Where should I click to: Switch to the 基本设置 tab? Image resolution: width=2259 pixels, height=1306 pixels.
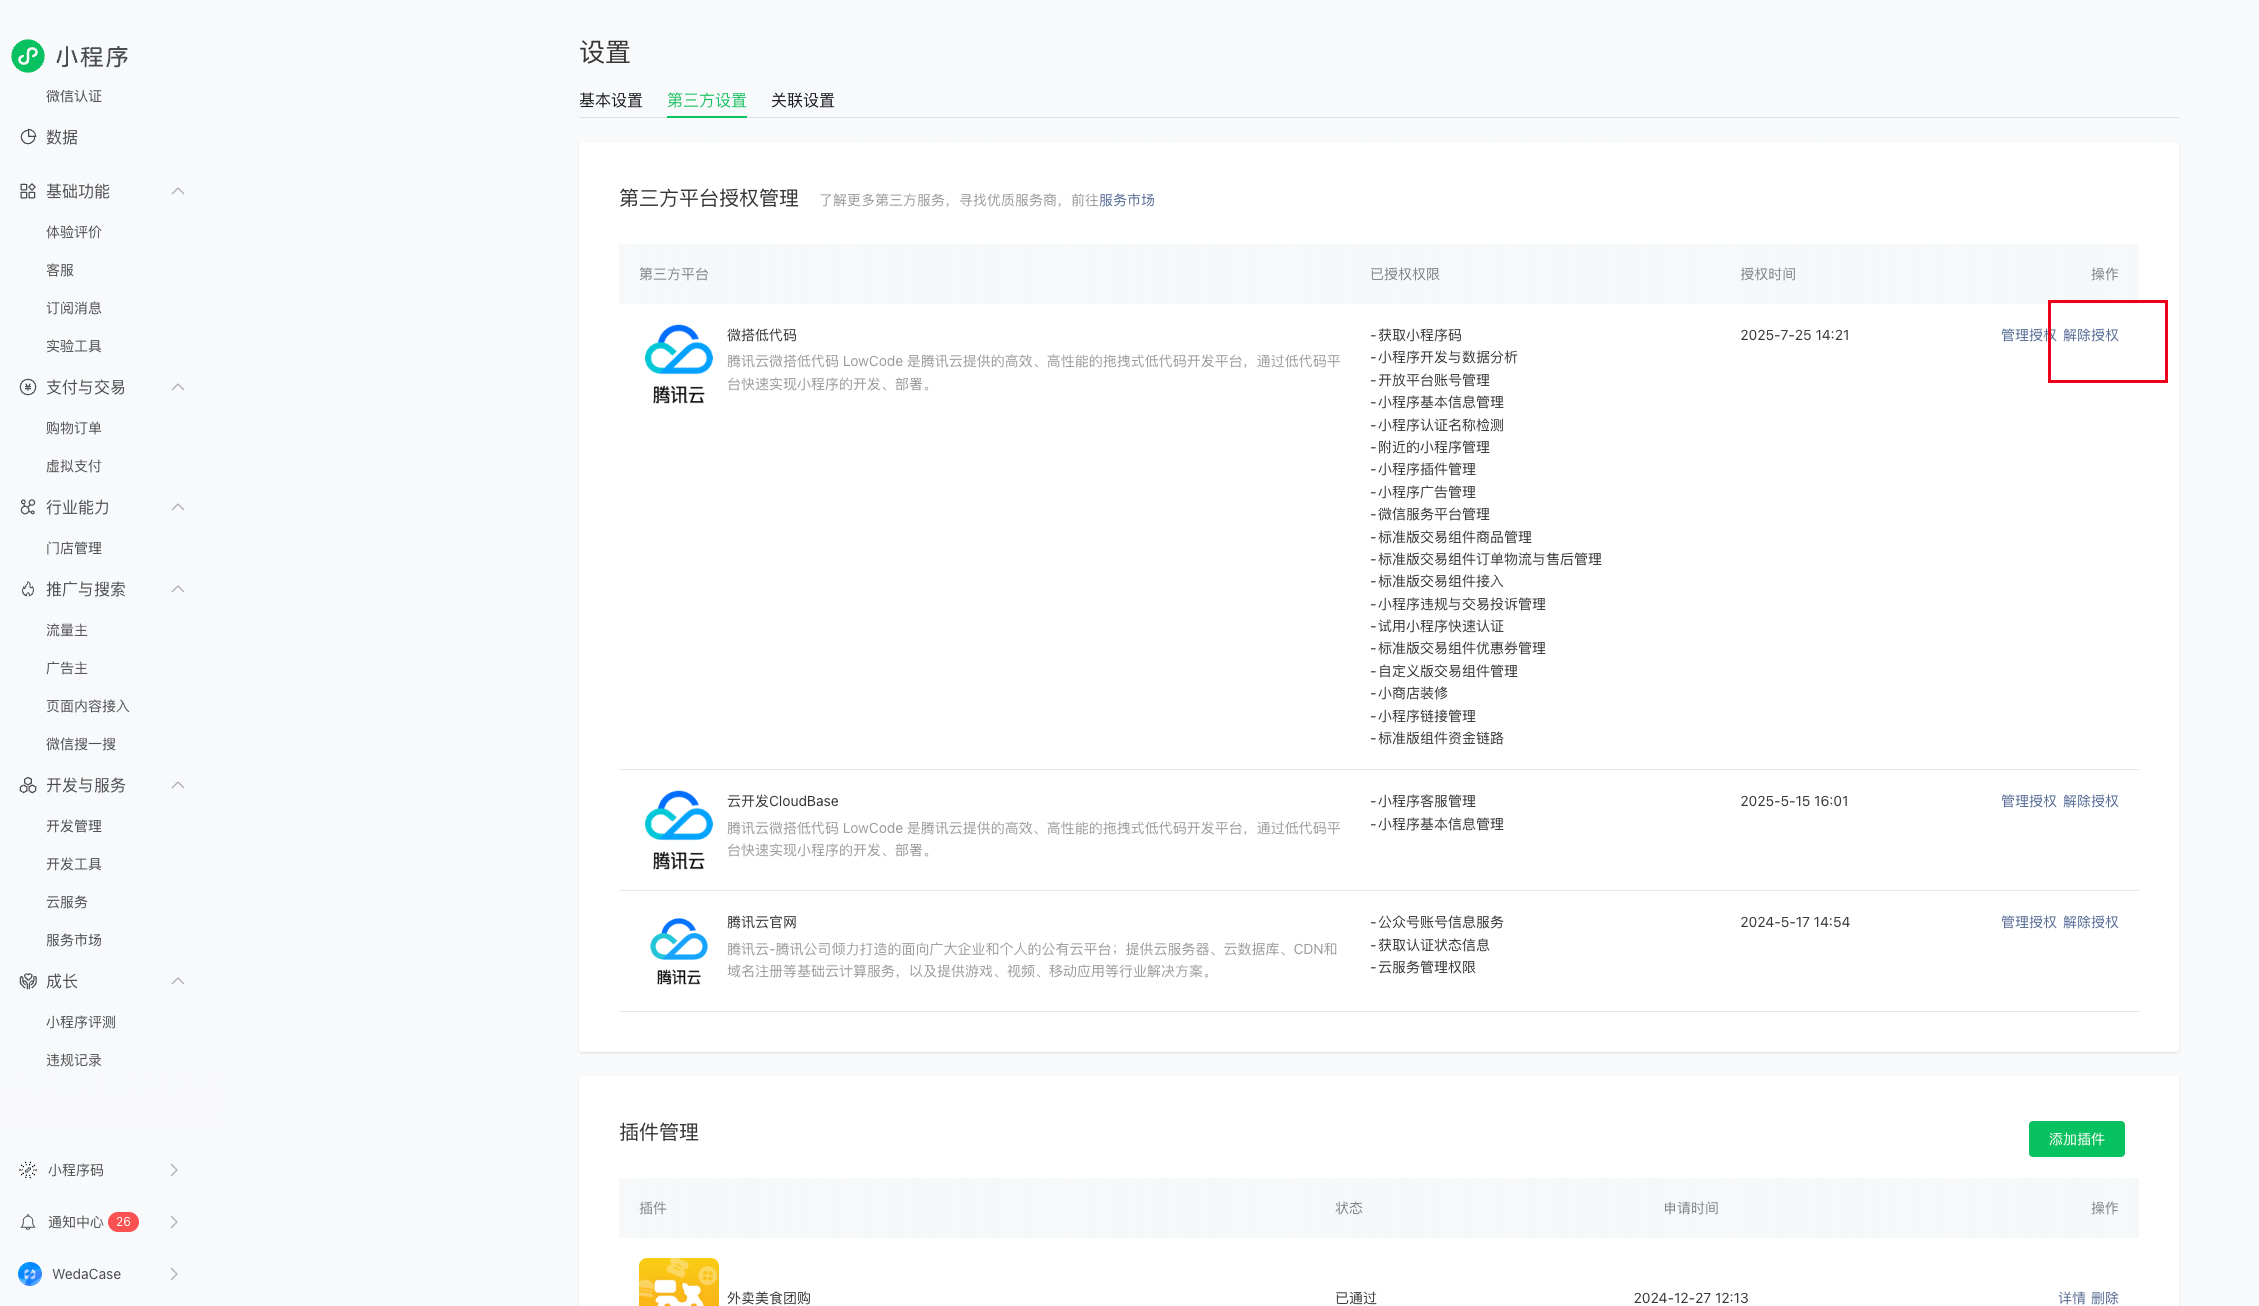coord(610,100)
